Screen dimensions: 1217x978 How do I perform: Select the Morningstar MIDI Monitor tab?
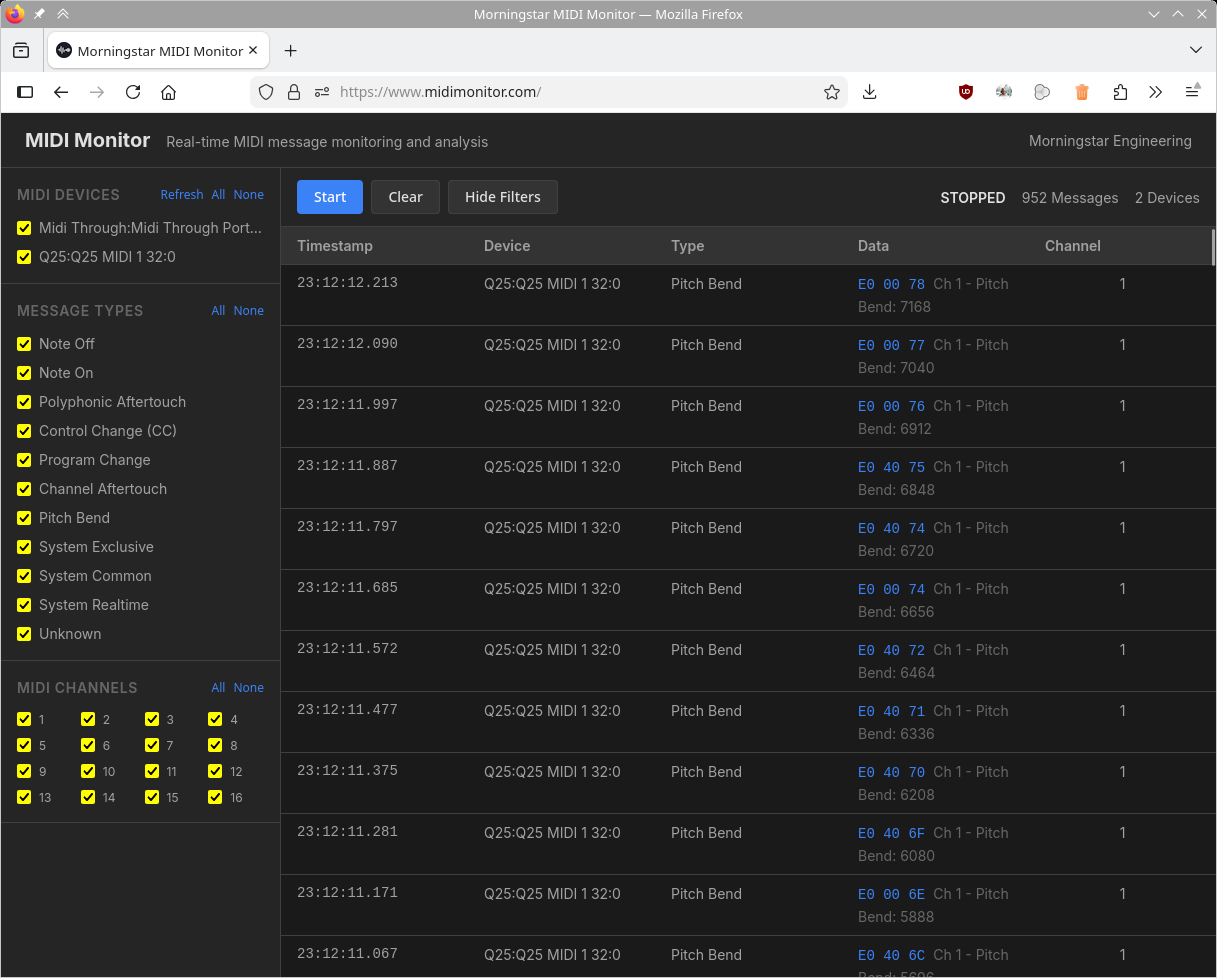click(x=158, y=51)
